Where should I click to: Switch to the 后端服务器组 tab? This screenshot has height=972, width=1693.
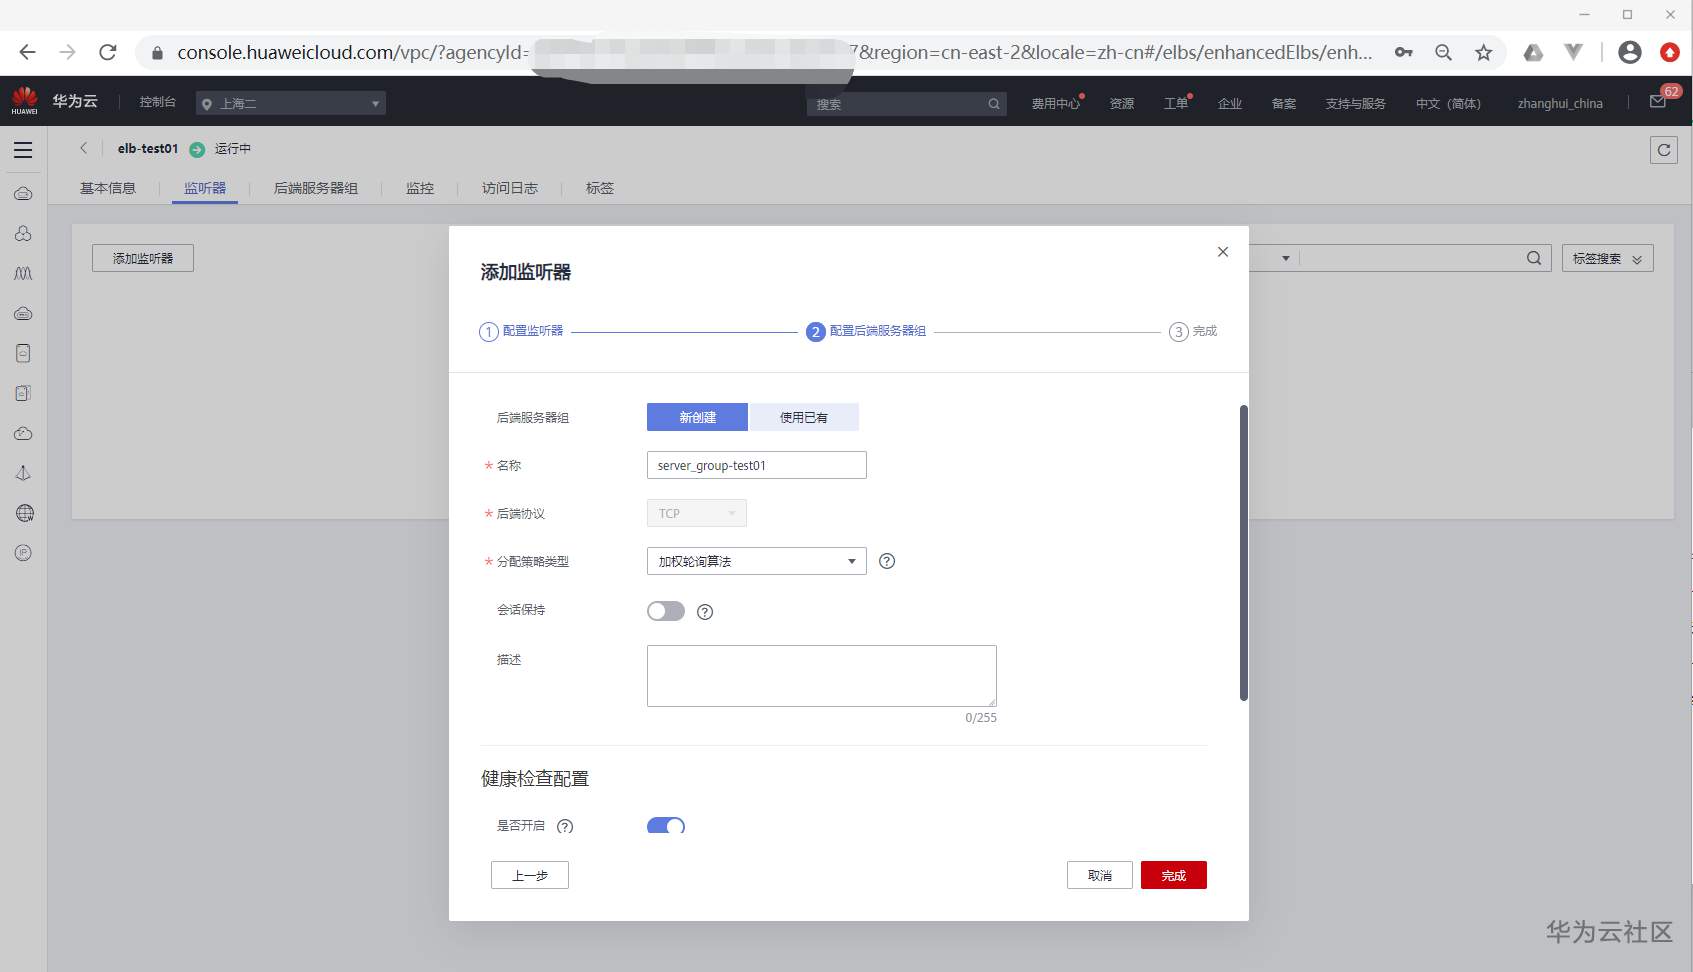316,188
